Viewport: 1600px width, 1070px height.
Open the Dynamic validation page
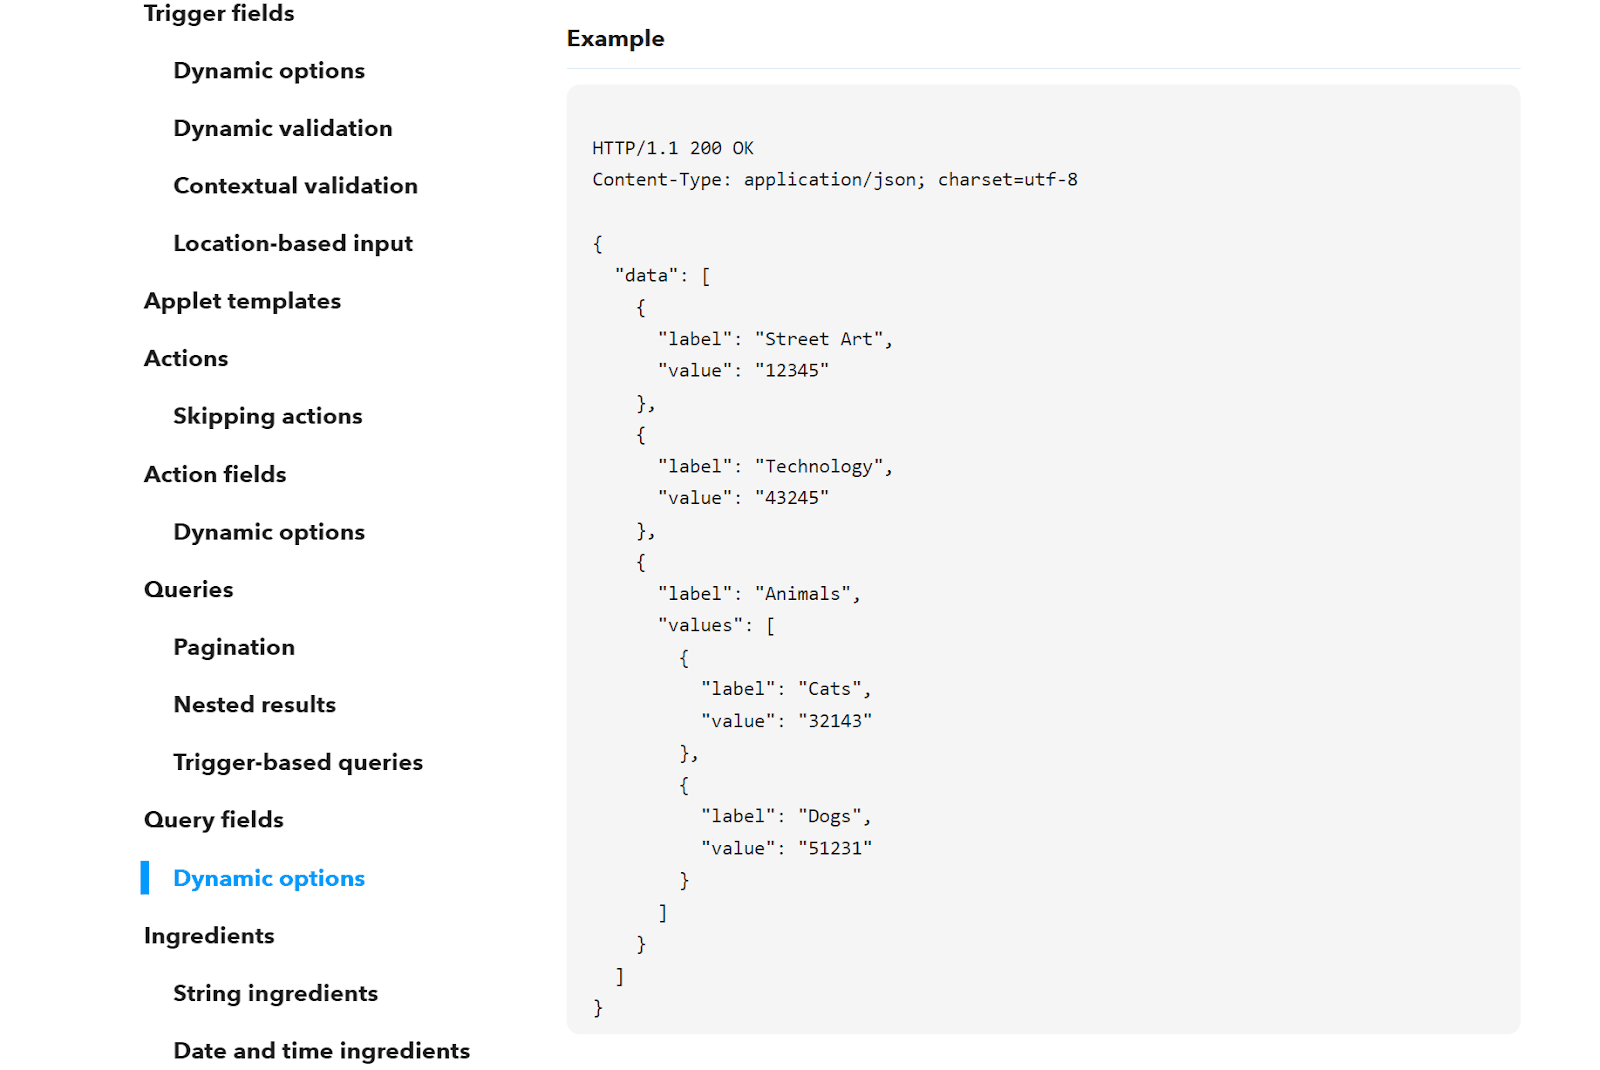[283, 128]
